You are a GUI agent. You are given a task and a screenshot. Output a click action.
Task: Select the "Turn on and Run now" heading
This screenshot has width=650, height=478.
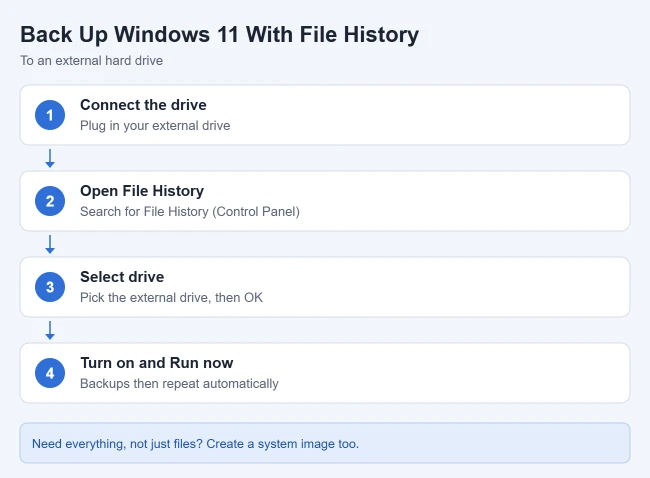(x=157, y=363)
